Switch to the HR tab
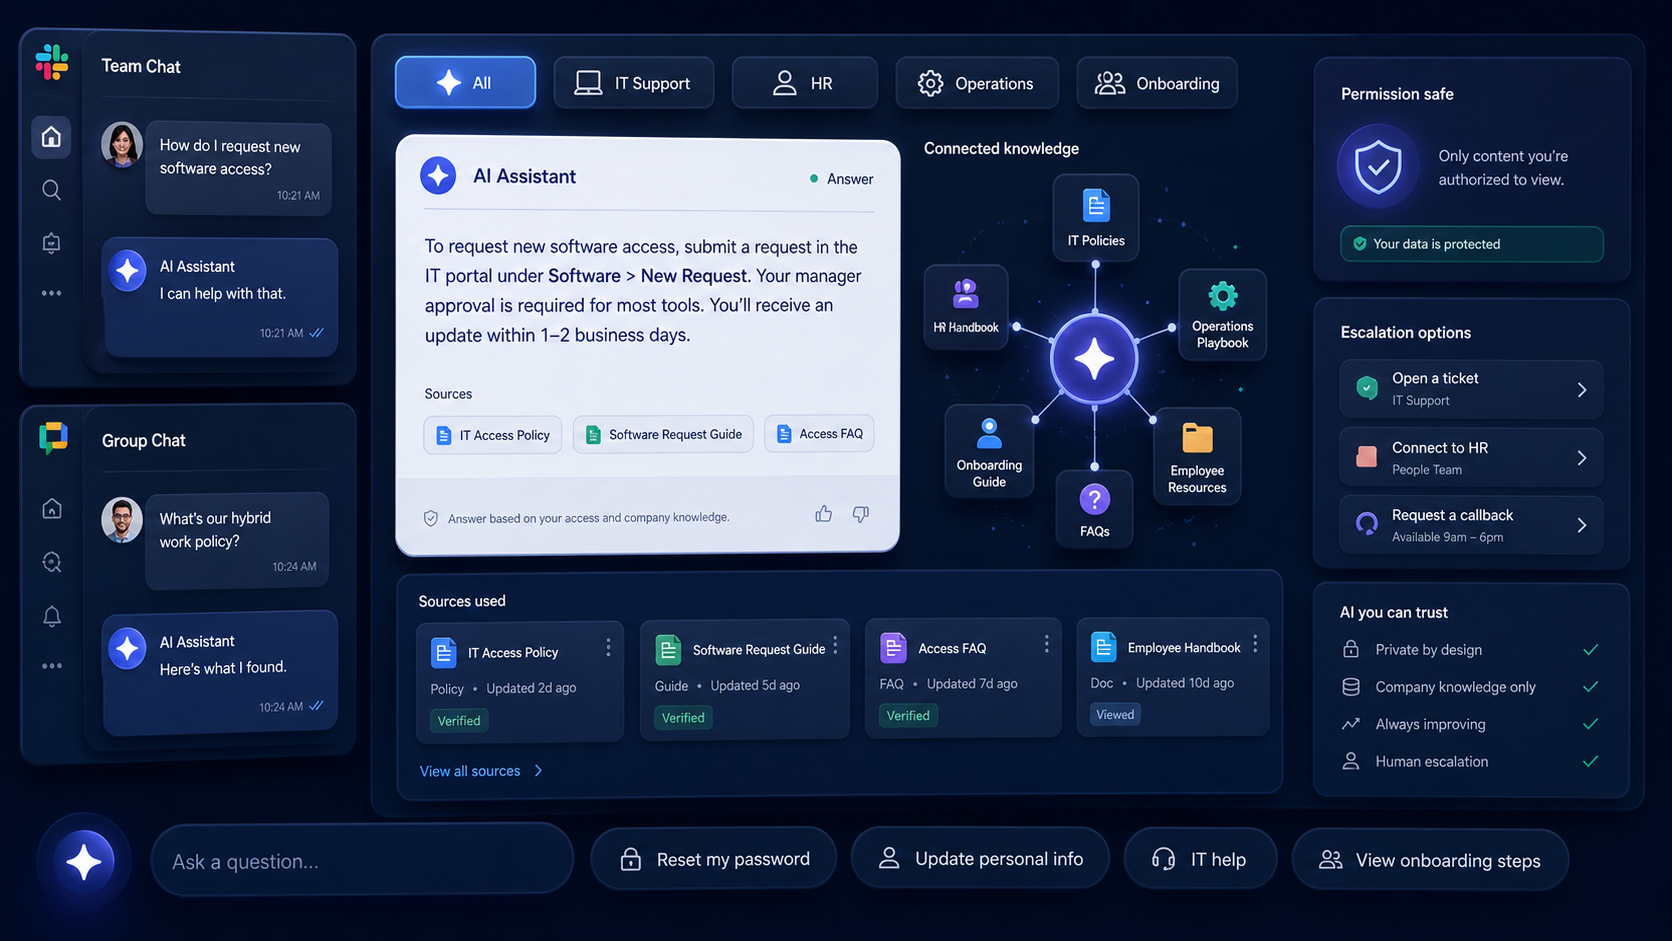The height and width of the screenshot is (941, 1672). (804, 83)
